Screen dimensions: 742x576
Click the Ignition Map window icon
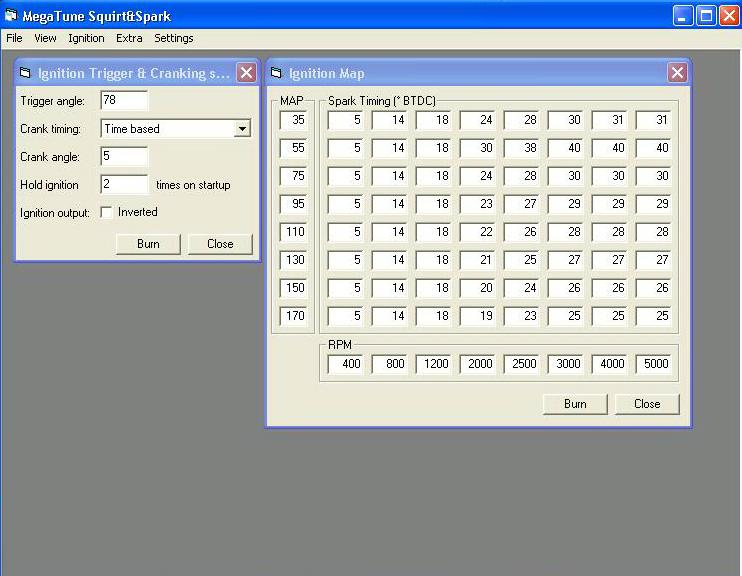pyautogui.click(x=275, y=73)
